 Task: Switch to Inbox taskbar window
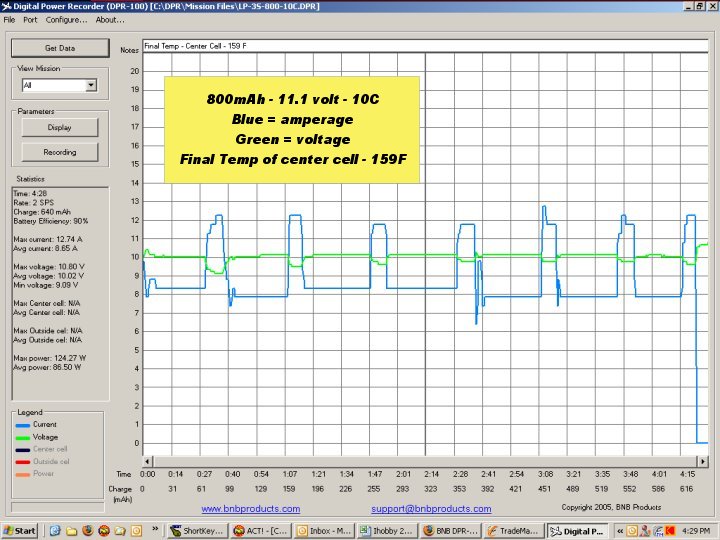pyautogui.click(x=324, y=531)
